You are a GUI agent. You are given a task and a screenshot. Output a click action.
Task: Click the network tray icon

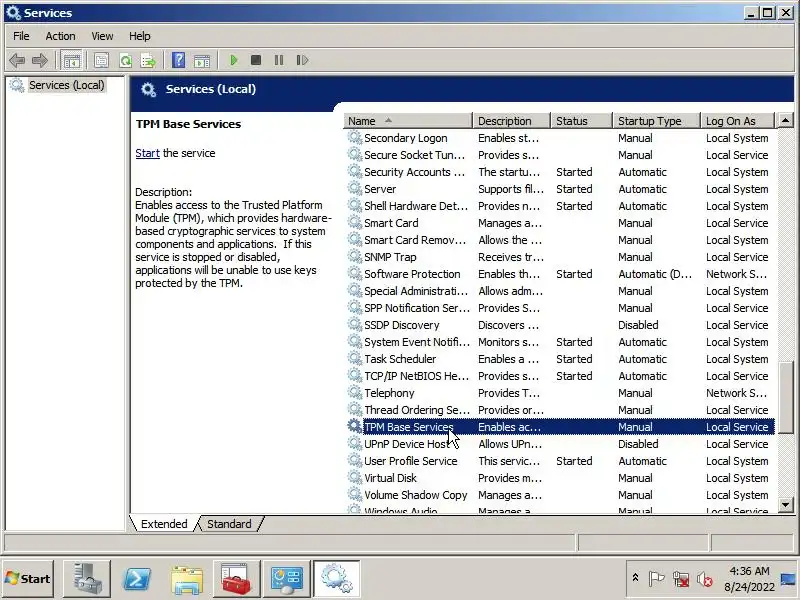681,579
